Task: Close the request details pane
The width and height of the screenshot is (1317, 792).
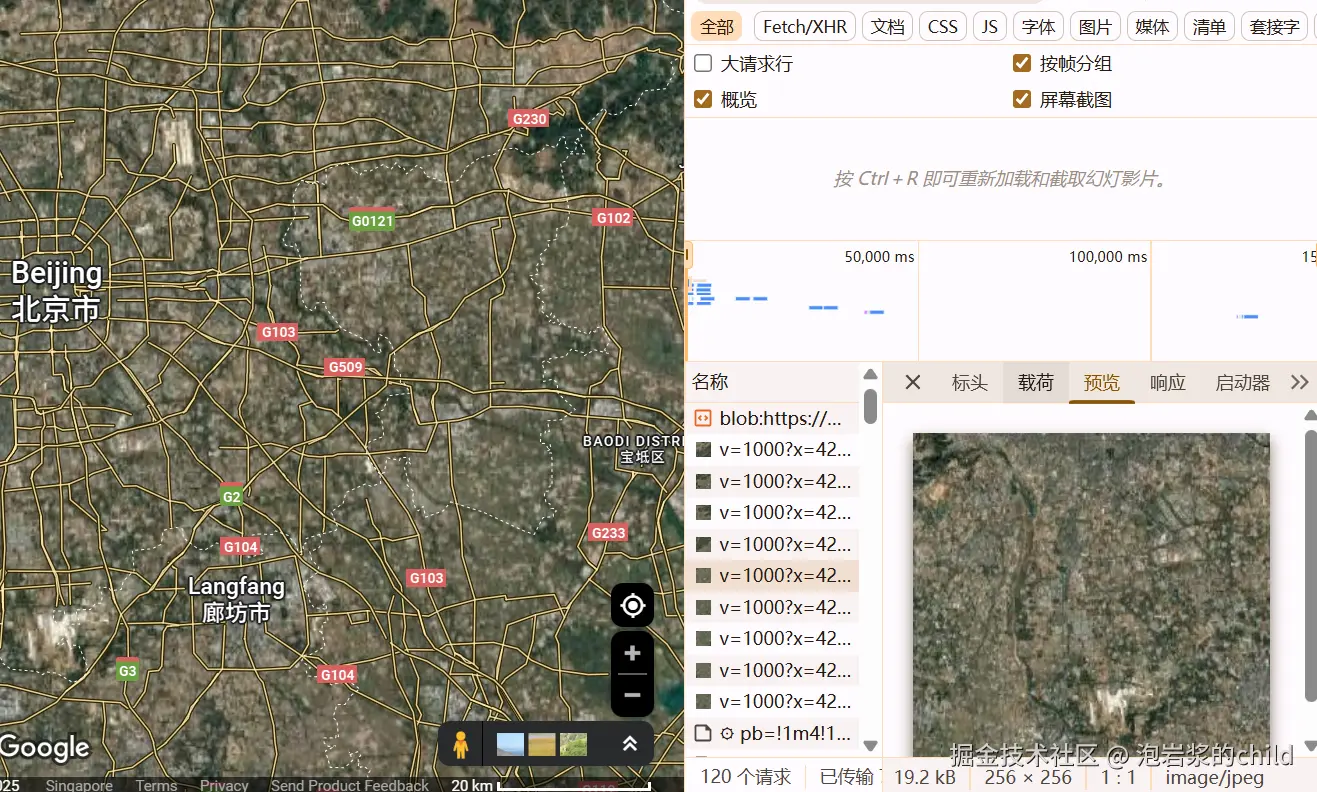Action: point(912,382)
